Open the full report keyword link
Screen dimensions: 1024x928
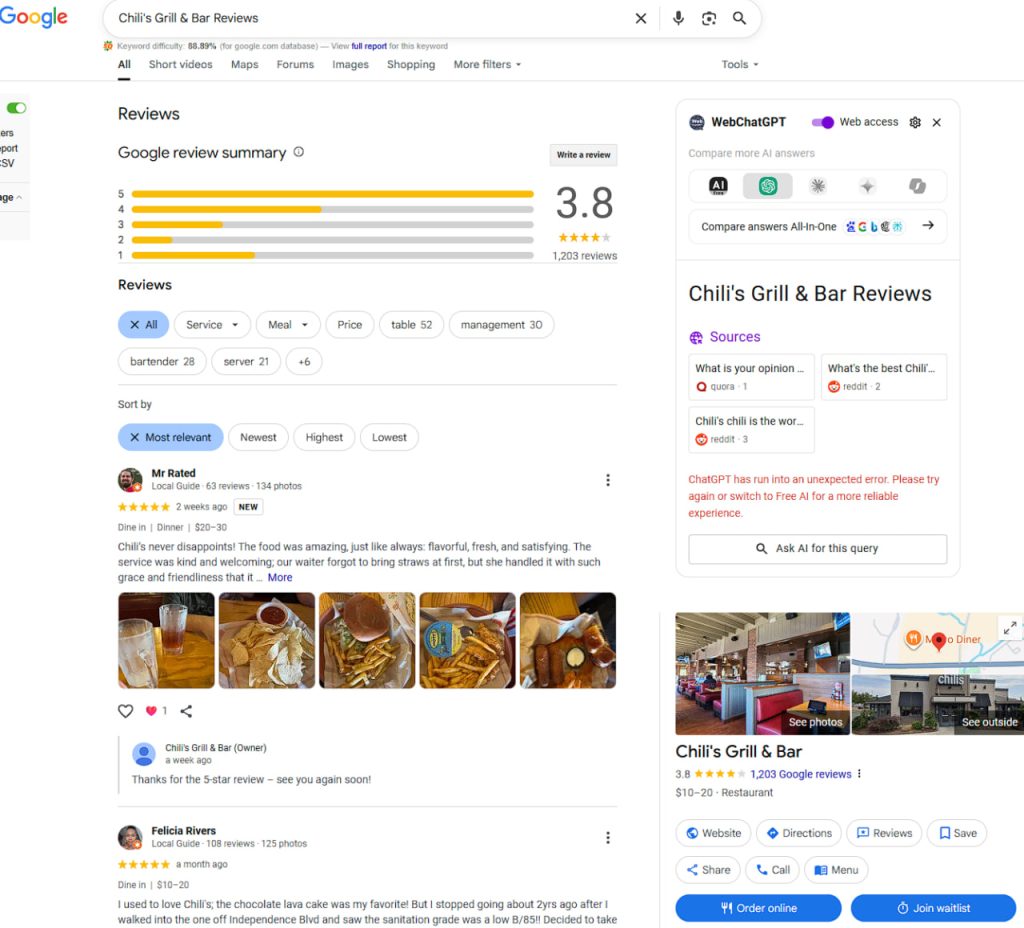[369, 46]
